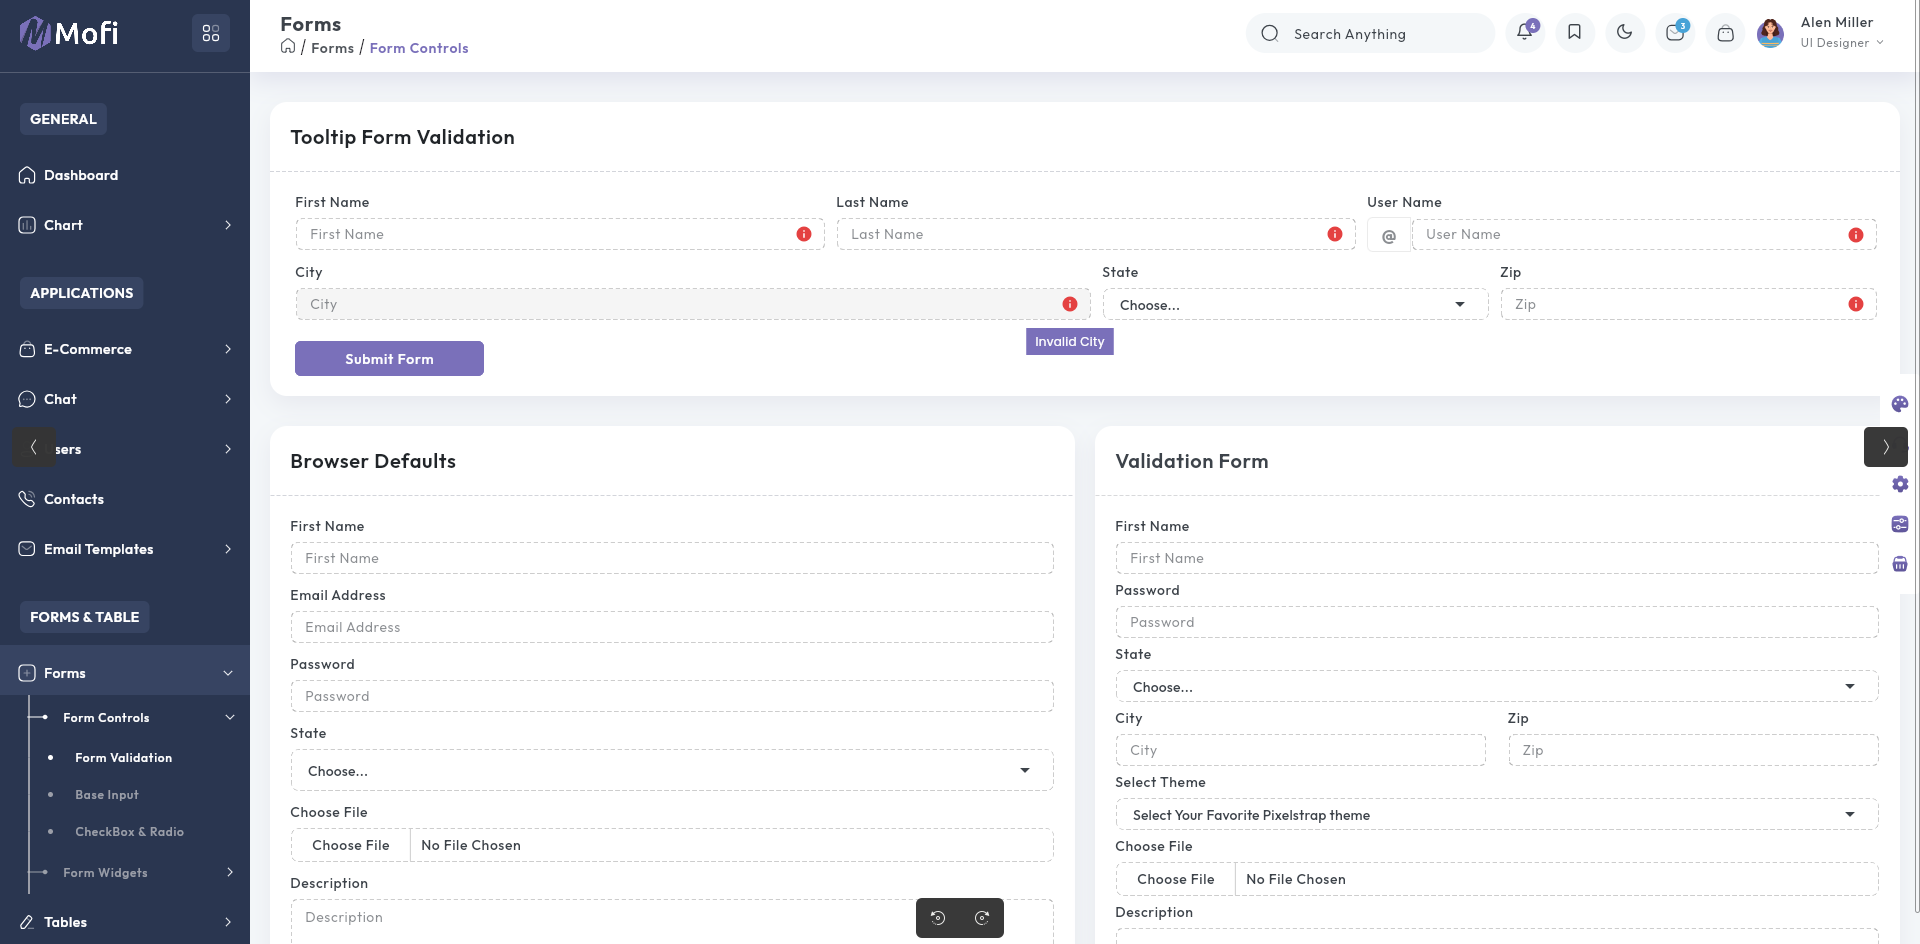This screenshot has width=1920, height=944.
Task: Click the settings gear icon on right edge
Action: pyautogui.click(x=1900, y=484)
